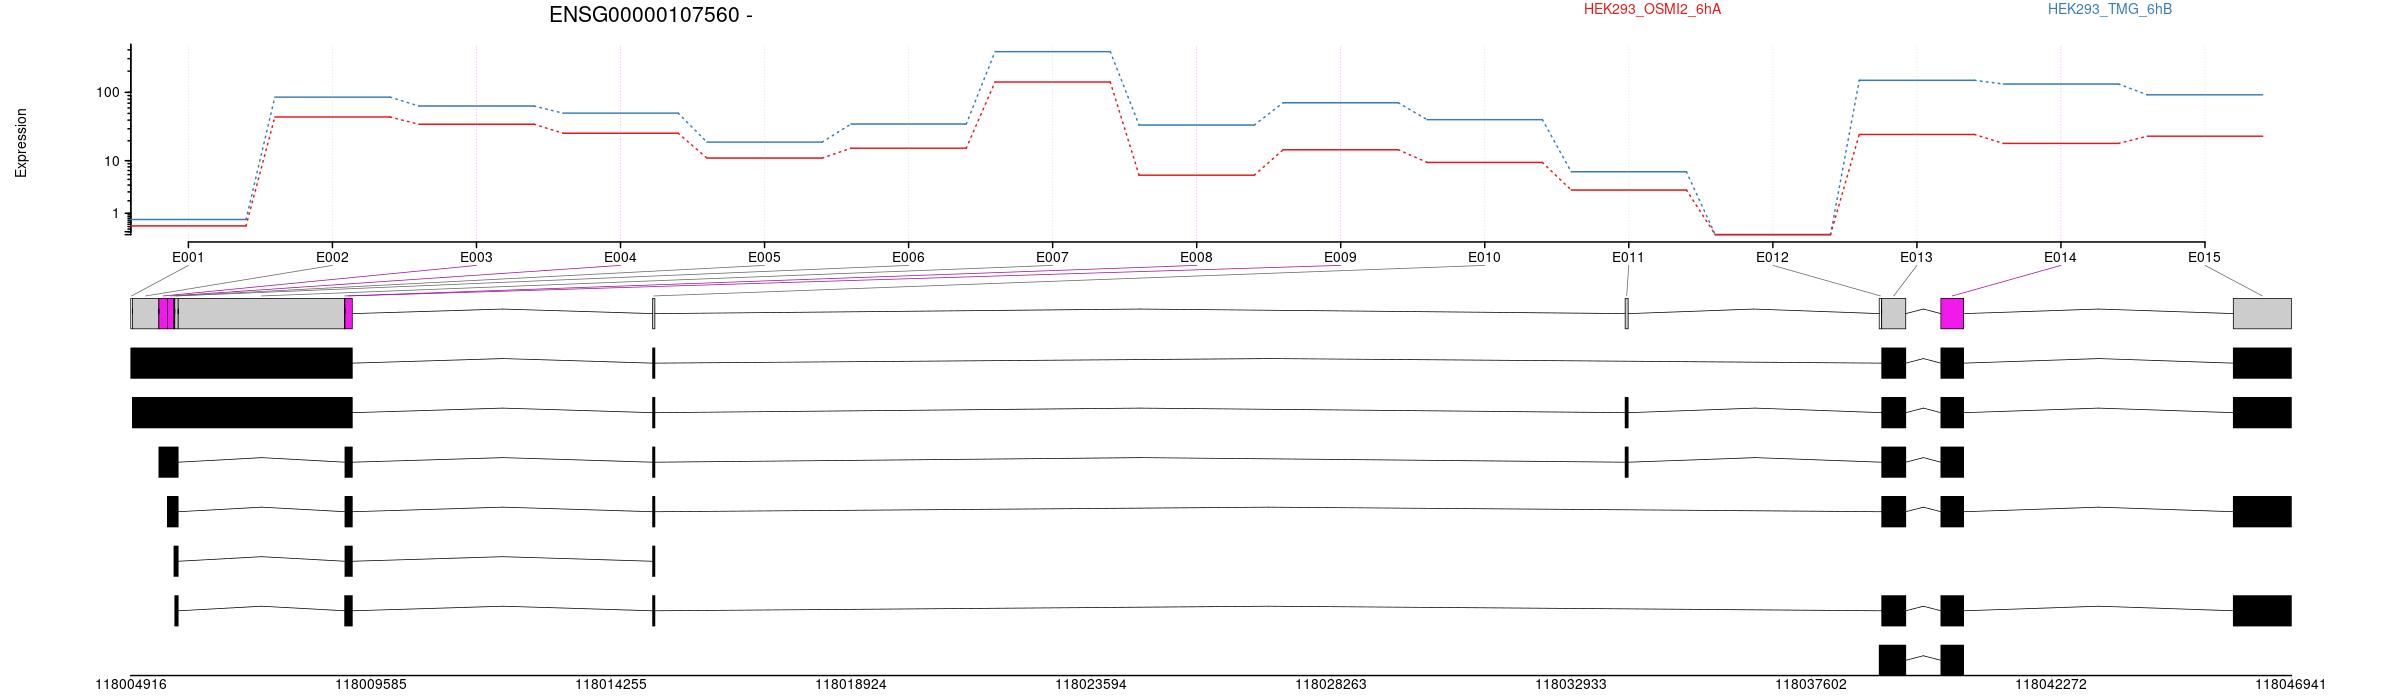Click the blue expression segment above E002
2400x700 pixels.
point(332,97)
